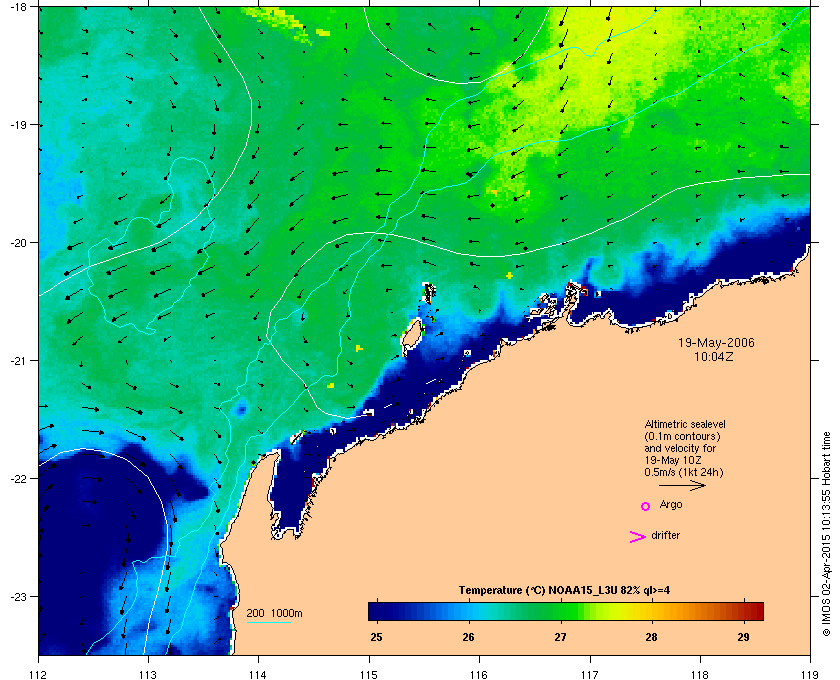Click the longitude axis label 113
This screenshot has width=840, height=680.
click(x=148, y=675)
